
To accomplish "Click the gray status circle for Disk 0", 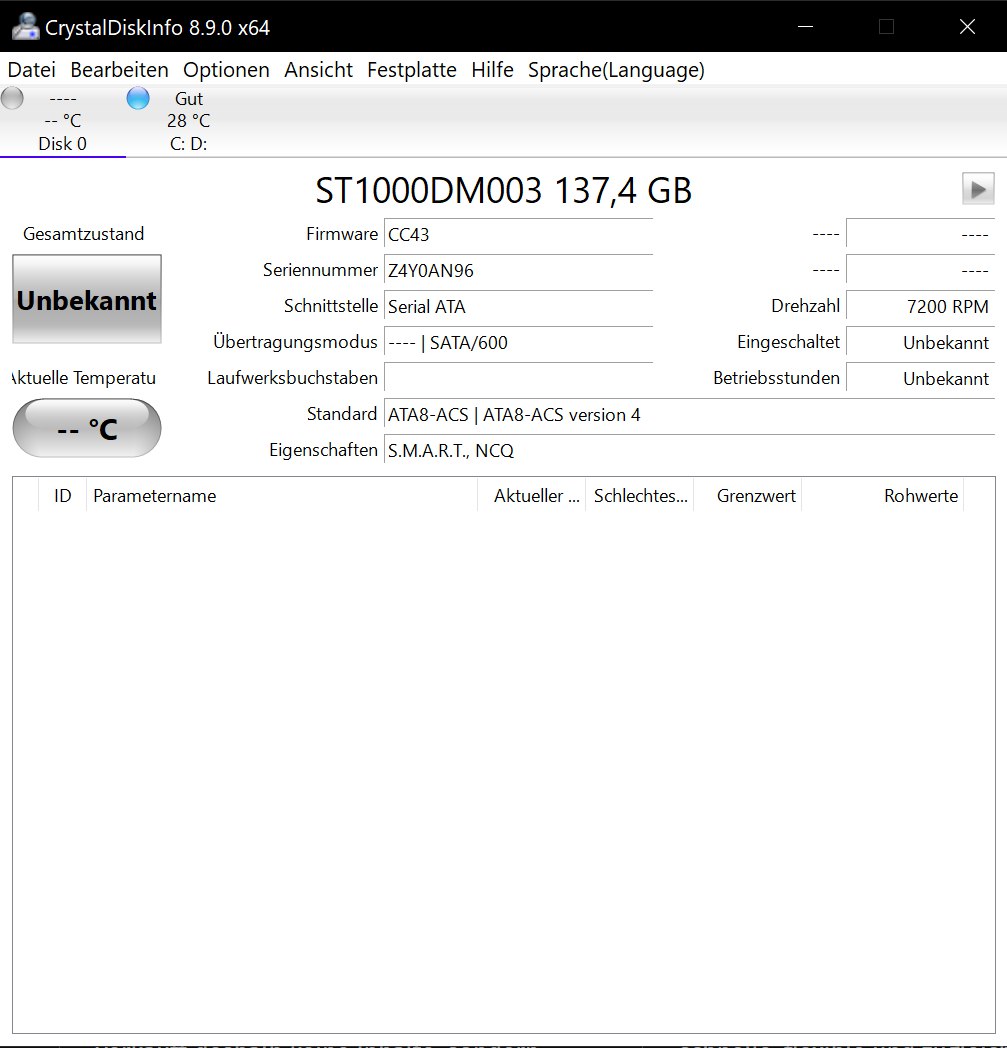I will pos(12,98).
